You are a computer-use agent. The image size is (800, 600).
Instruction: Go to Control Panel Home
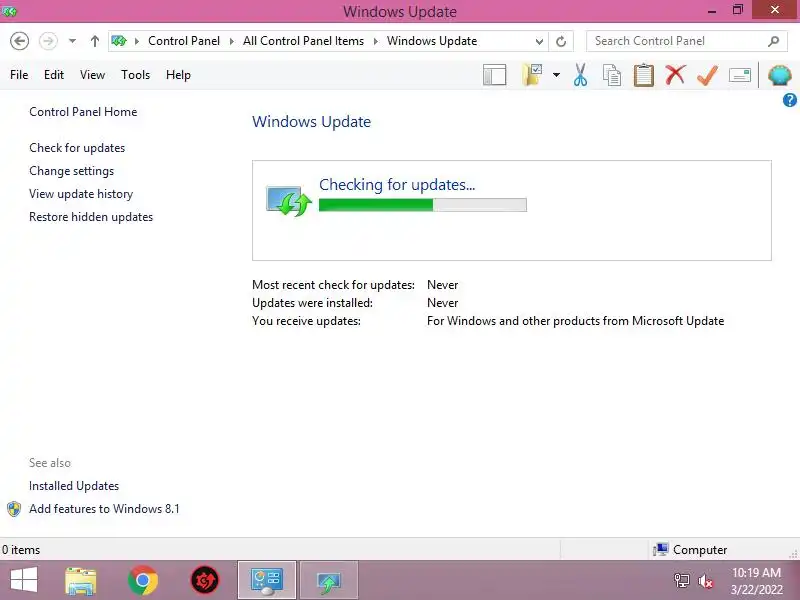(x=83, y=112)
